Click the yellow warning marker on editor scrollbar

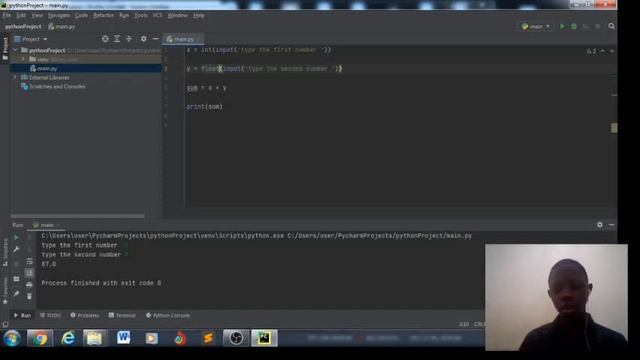[614, 128]
